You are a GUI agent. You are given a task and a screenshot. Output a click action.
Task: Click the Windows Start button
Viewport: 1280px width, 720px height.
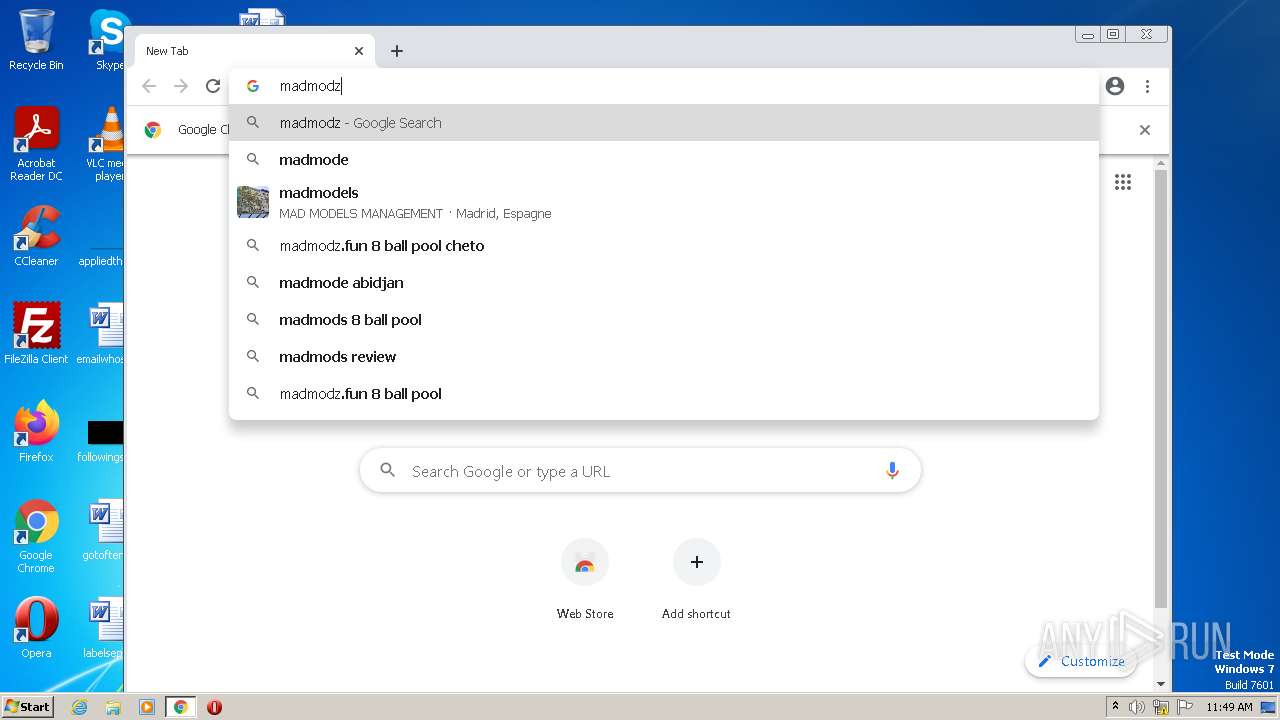point(28,706)
